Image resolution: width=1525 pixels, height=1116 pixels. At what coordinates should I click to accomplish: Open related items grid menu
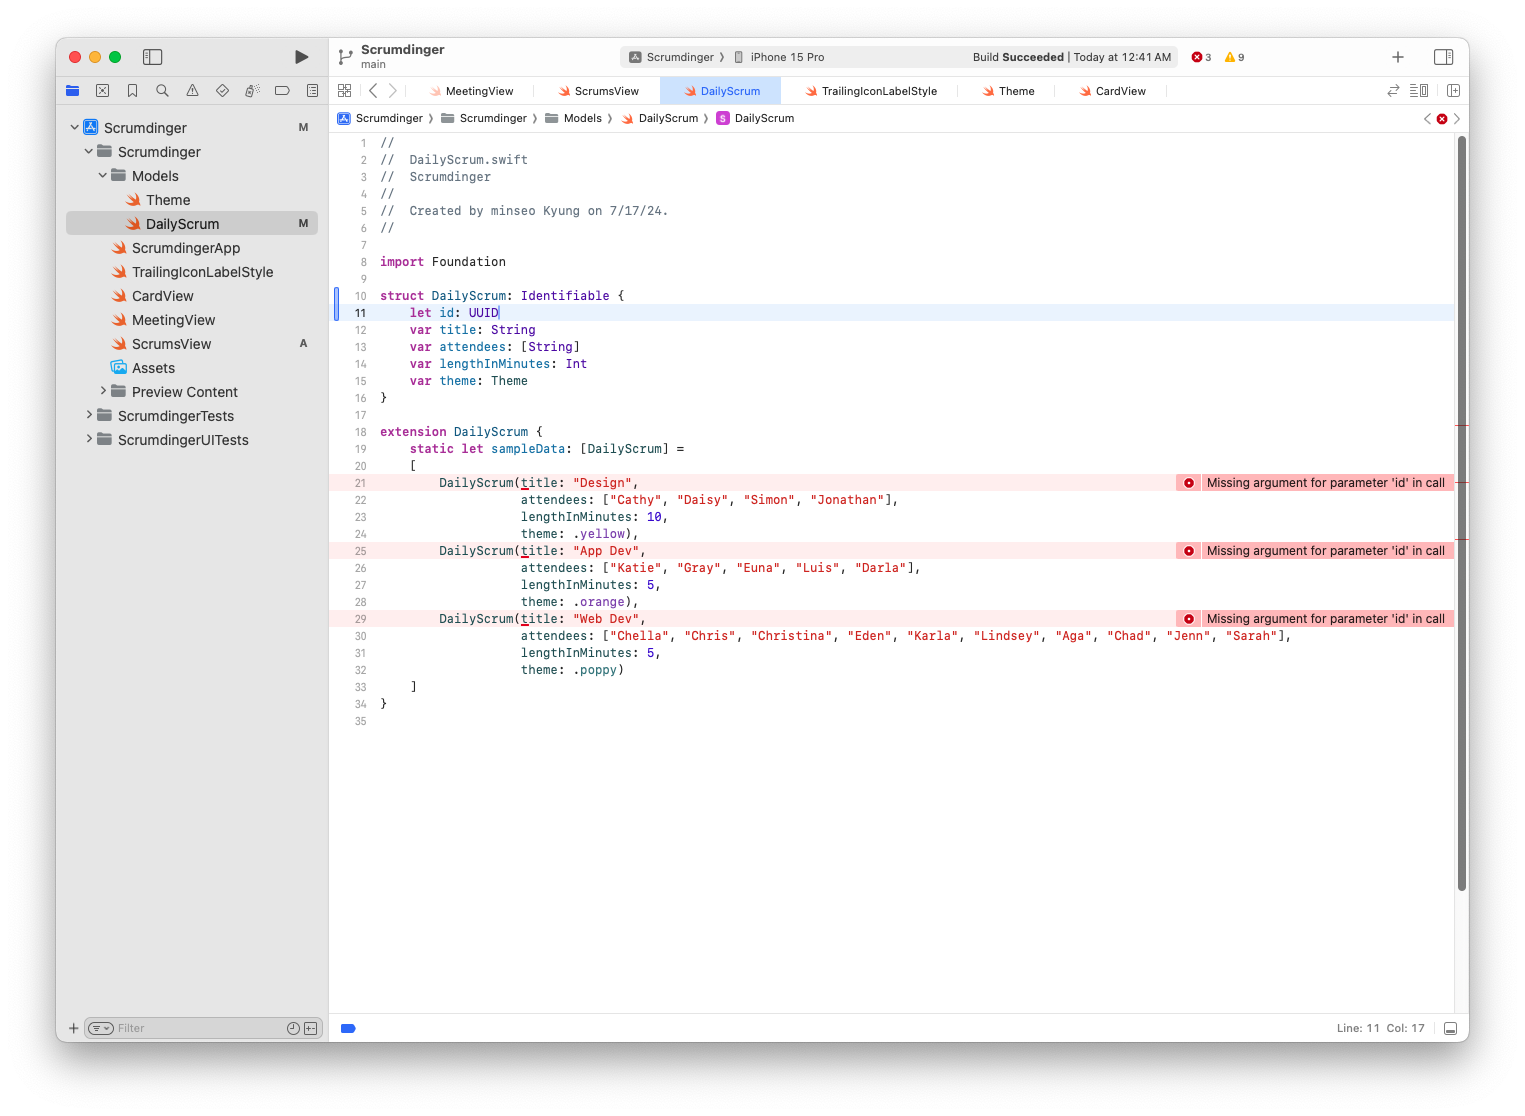click(345, 91)
